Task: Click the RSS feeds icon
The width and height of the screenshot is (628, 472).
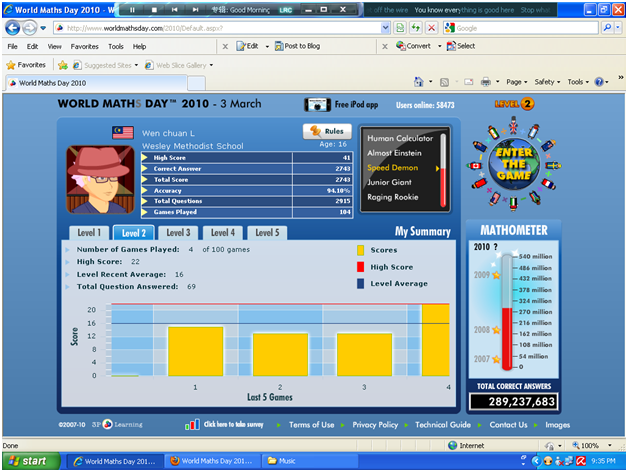Action: 444,82
